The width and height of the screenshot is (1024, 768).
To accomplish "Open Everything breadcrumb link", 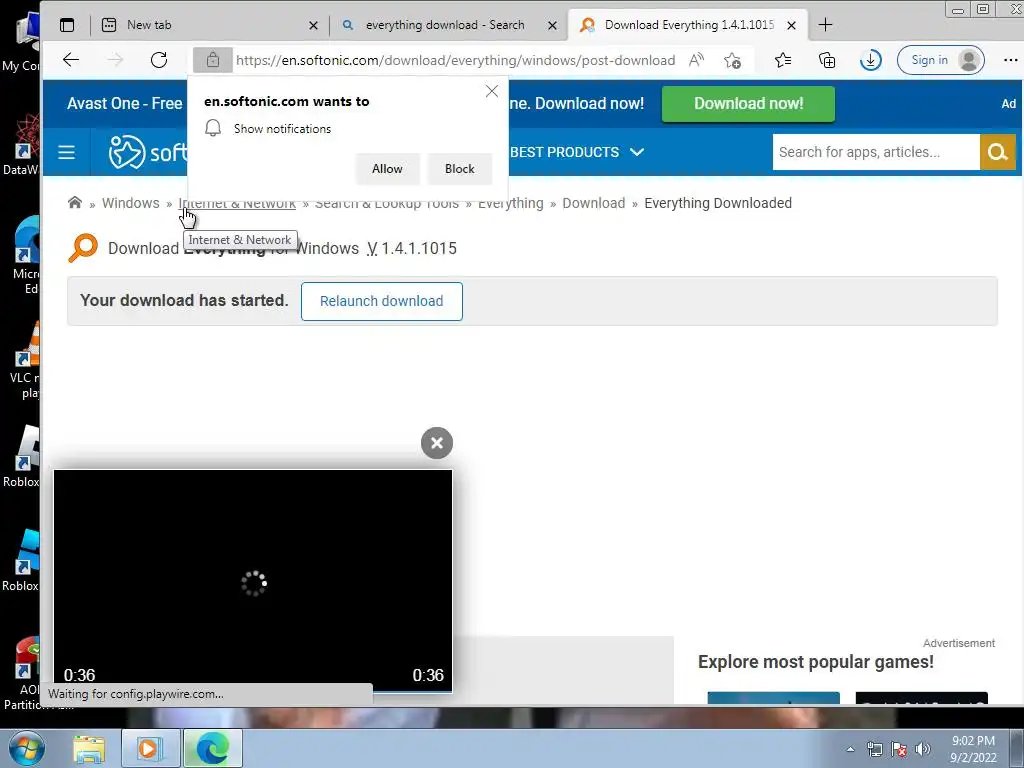I will (x=511, y=203).
